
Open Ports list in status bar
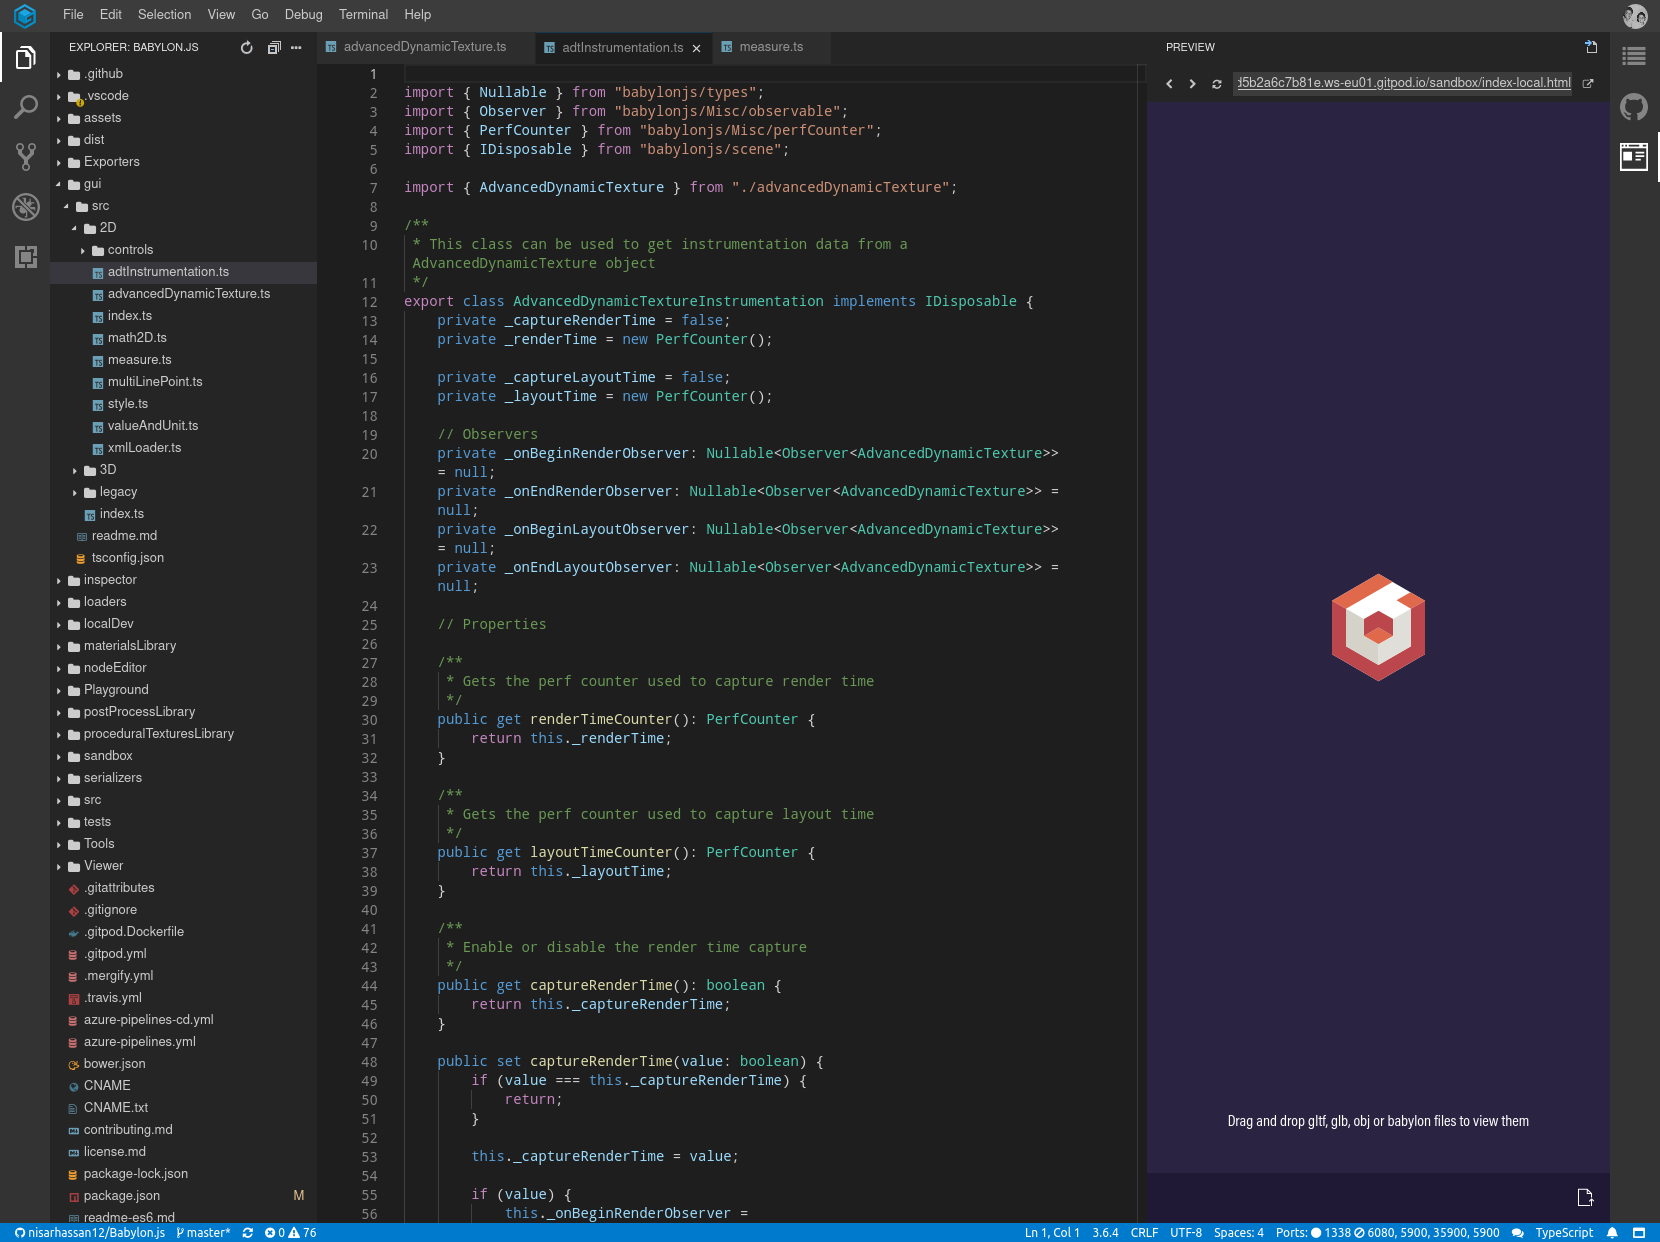click(1388, 1233)
